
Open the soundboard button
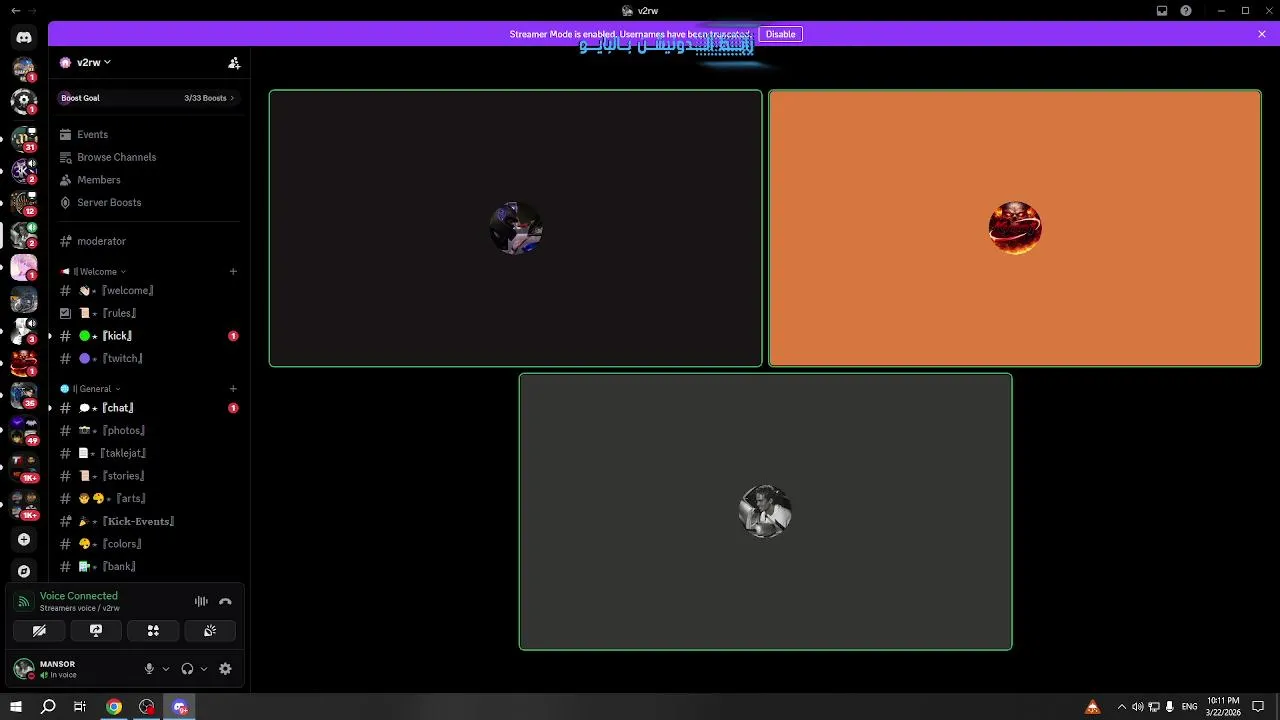point(210,631)
